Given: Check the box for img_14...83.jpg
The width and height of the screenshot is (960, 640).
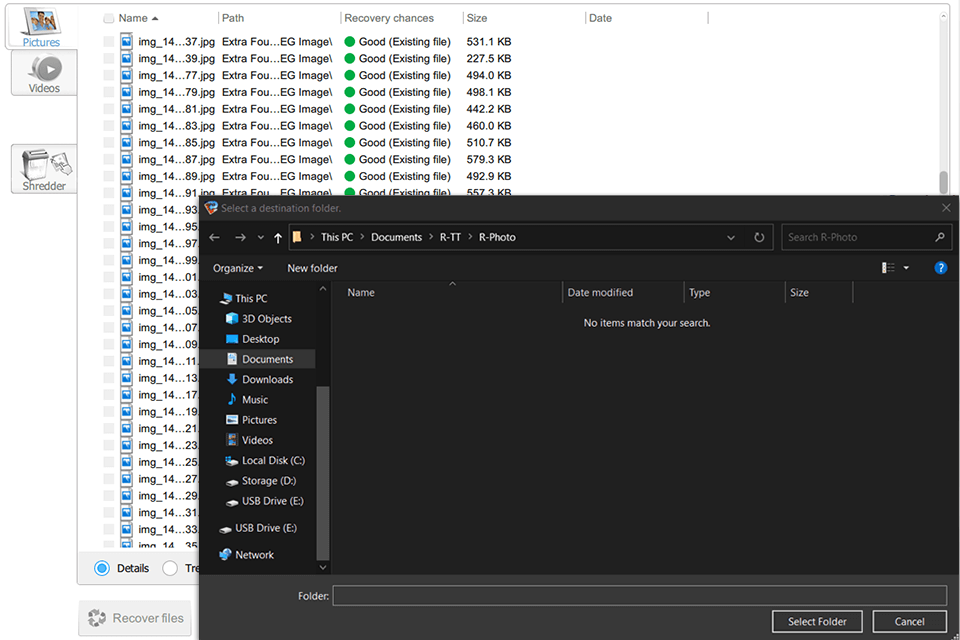Looking at the screenshot, I should [x=108, y=126].
